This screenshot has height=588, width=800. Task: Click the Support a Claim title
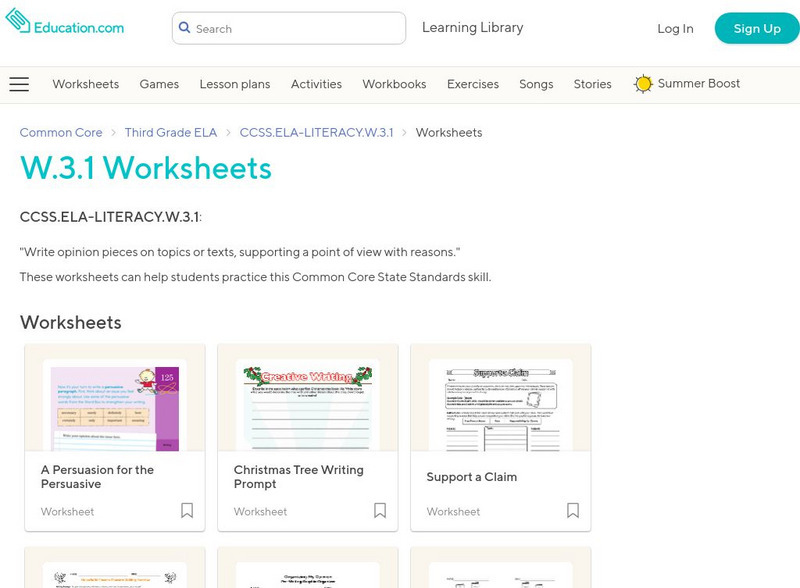[x=471, y=477]
